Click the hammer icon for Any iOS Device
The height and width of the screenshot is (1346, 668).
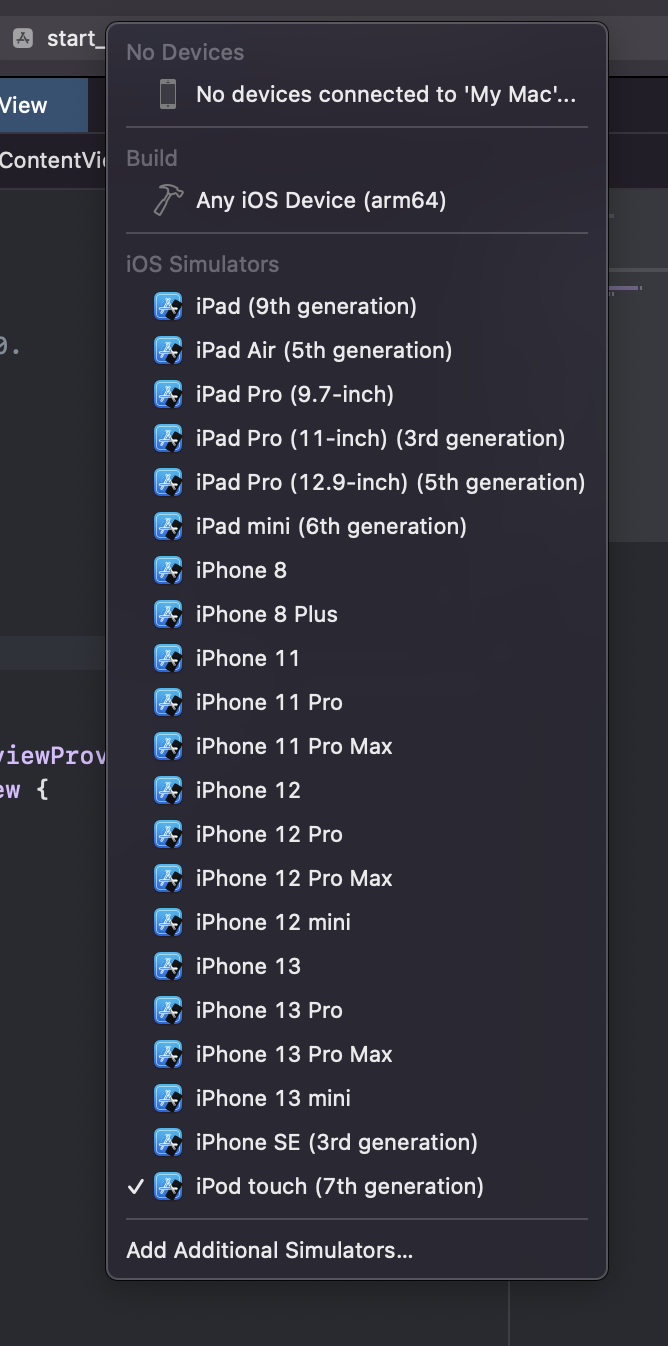tap(168, 200)
